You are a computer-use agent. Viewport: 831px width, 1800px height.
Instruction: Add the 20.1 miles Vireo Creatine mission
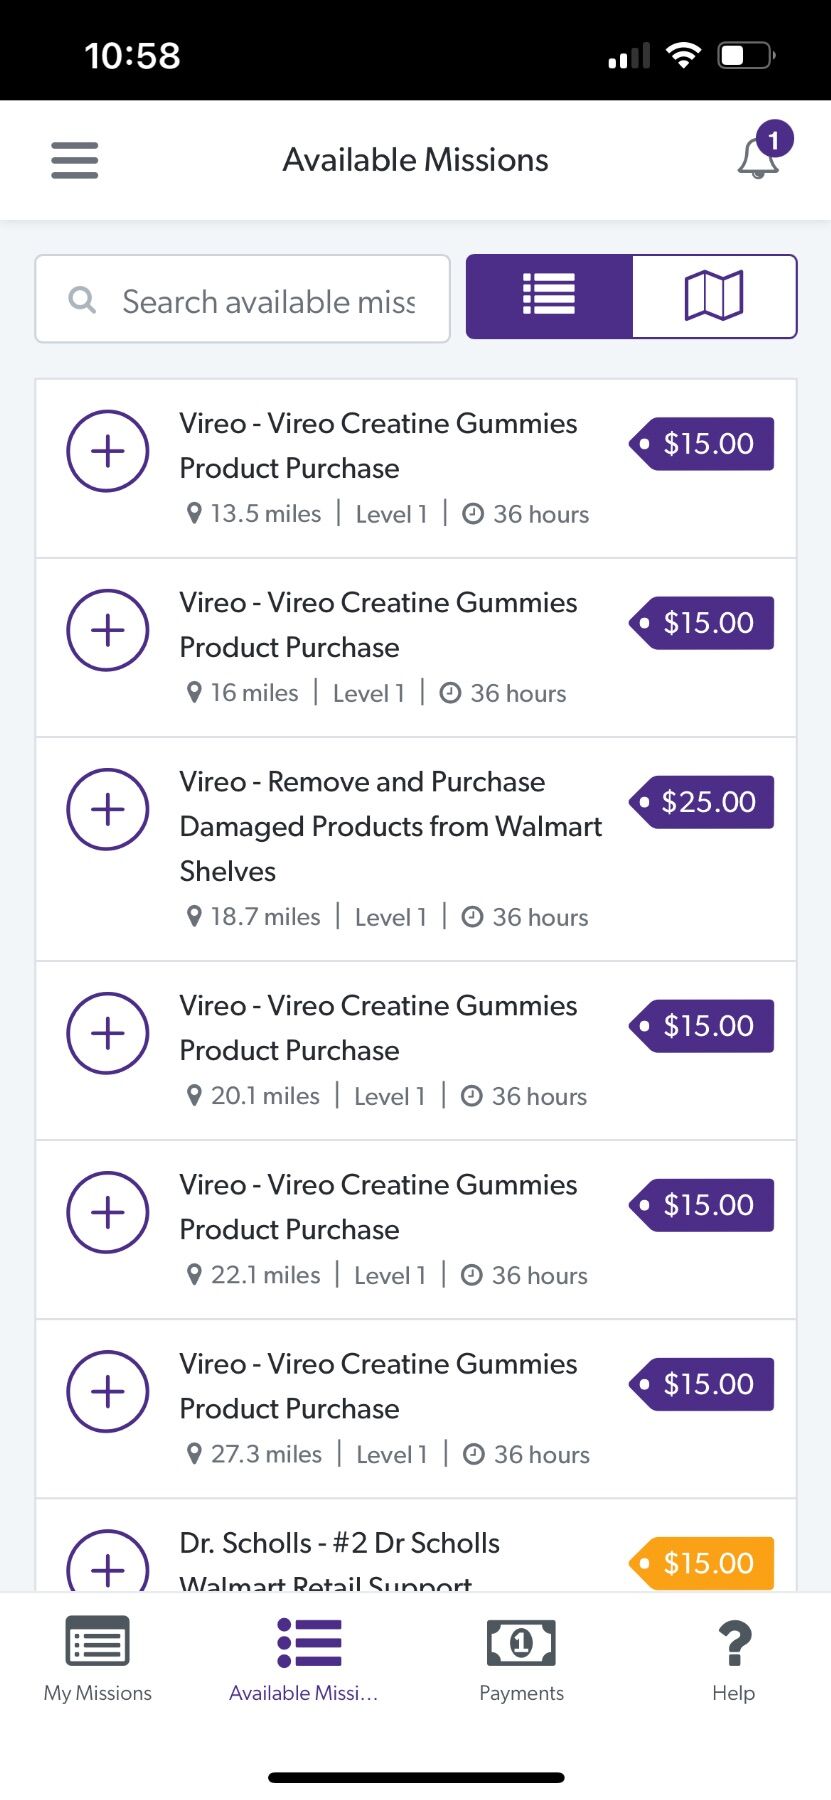108,1033
